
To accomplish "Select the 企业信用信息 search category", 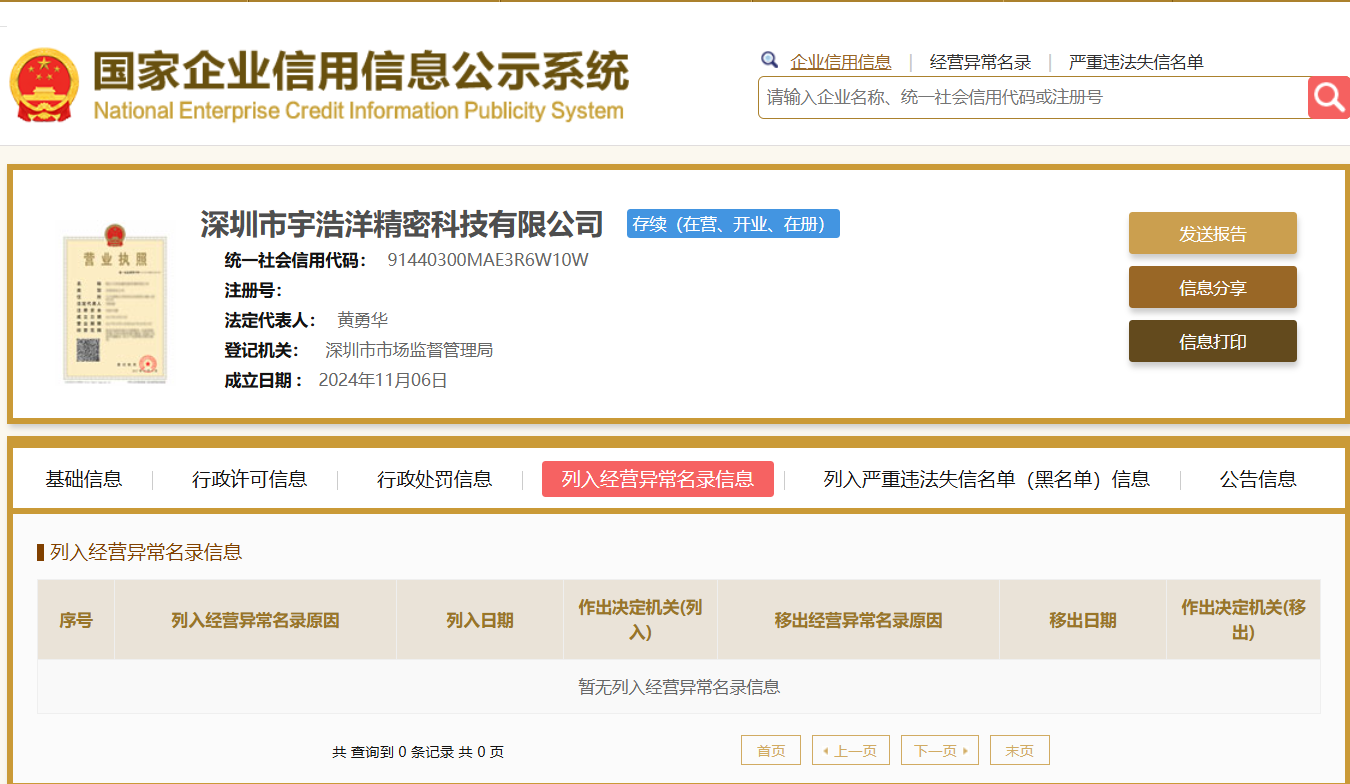I will point(840,62).
